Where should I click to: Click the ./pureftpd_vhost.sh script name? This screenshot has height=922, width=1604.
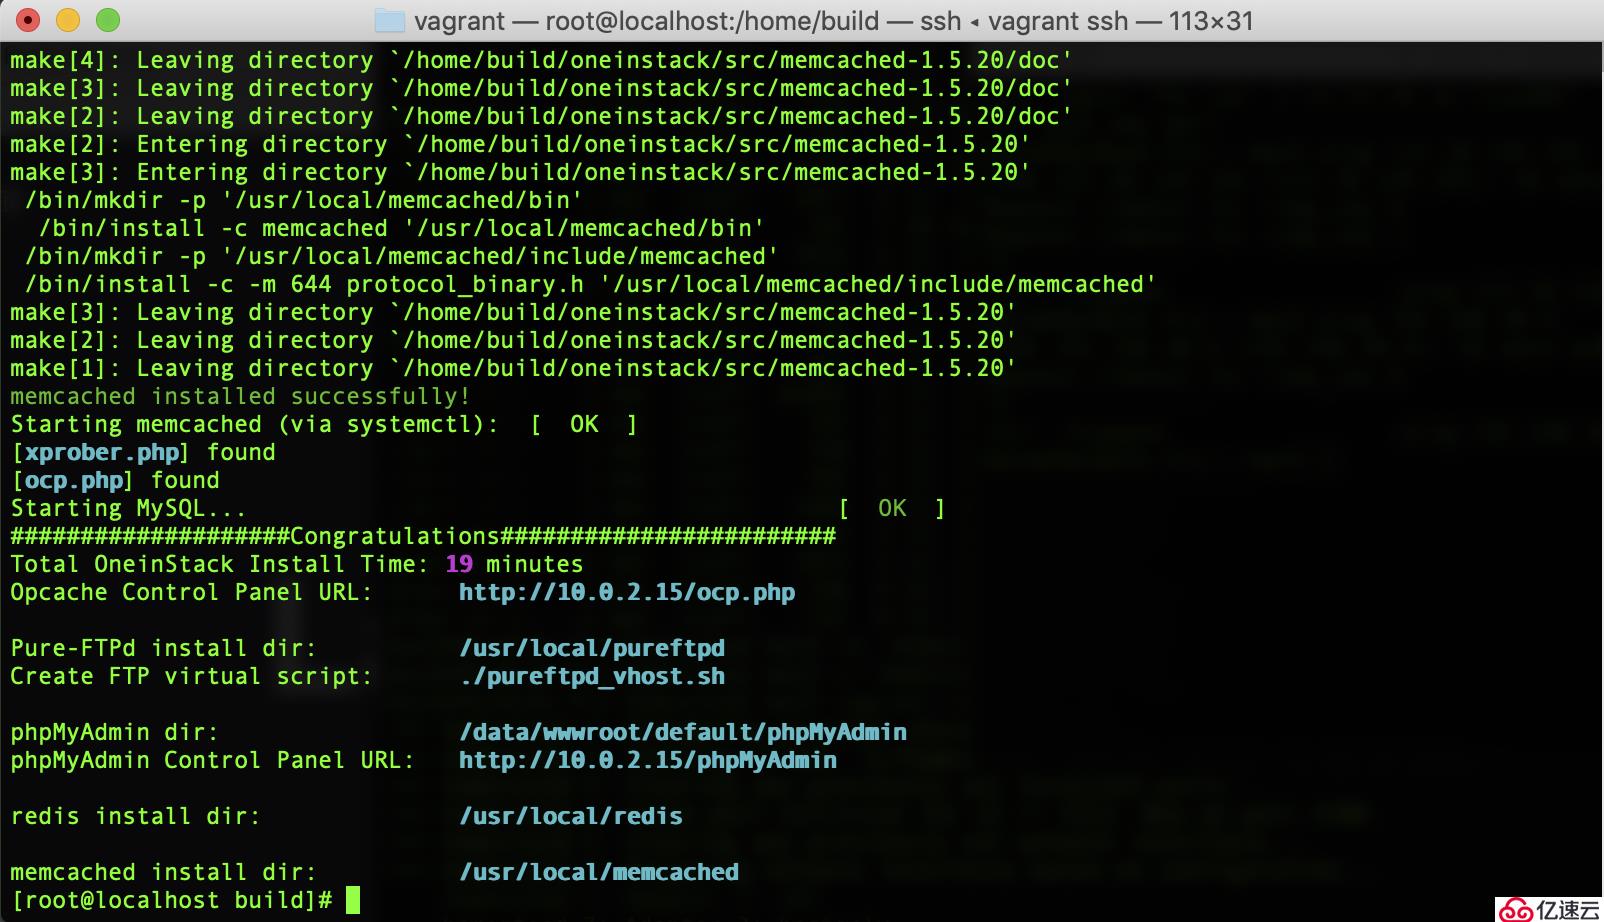tap(592, 676)
